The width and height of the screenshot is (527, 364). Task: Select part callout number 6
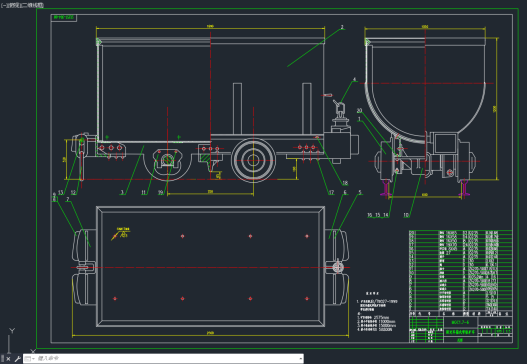coord(345,192)
